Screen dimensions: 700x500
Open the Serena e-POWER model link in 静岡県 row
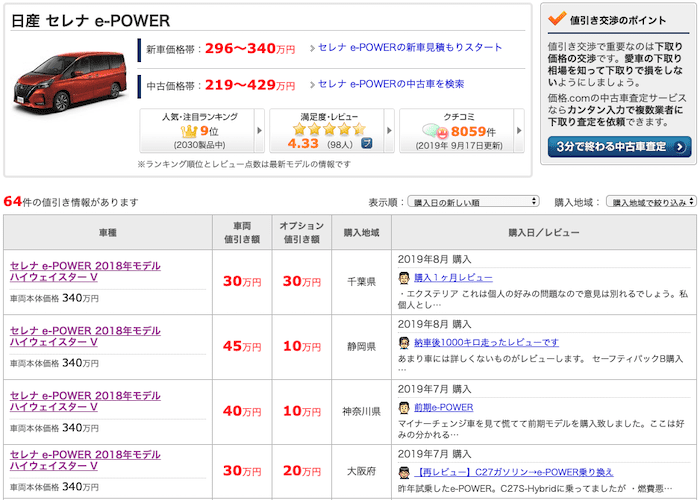coord(85,336)
